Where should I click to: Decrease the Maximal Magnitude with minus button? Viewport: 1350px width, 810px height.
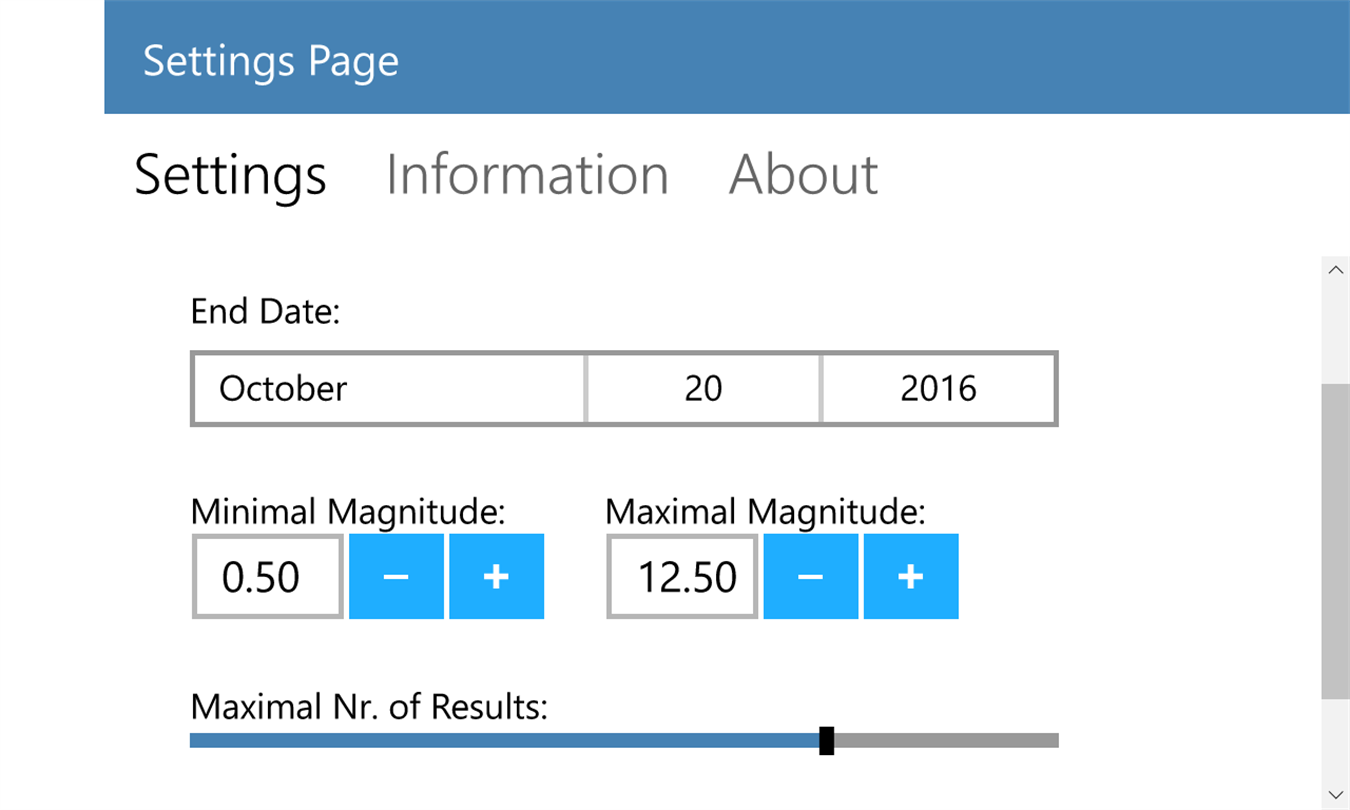tap(810, 576)
